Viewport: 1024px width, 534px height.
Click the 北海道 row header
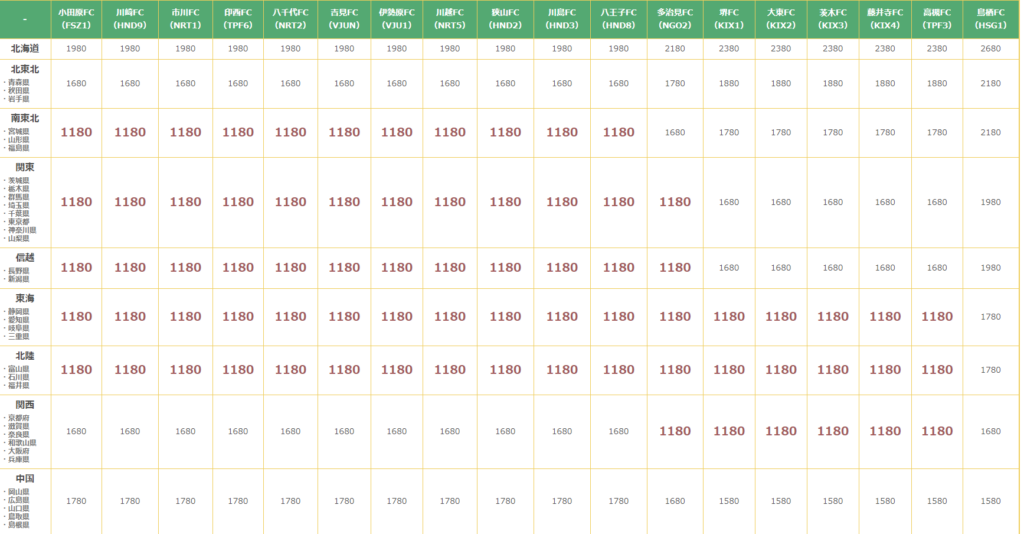coord(26,48)
